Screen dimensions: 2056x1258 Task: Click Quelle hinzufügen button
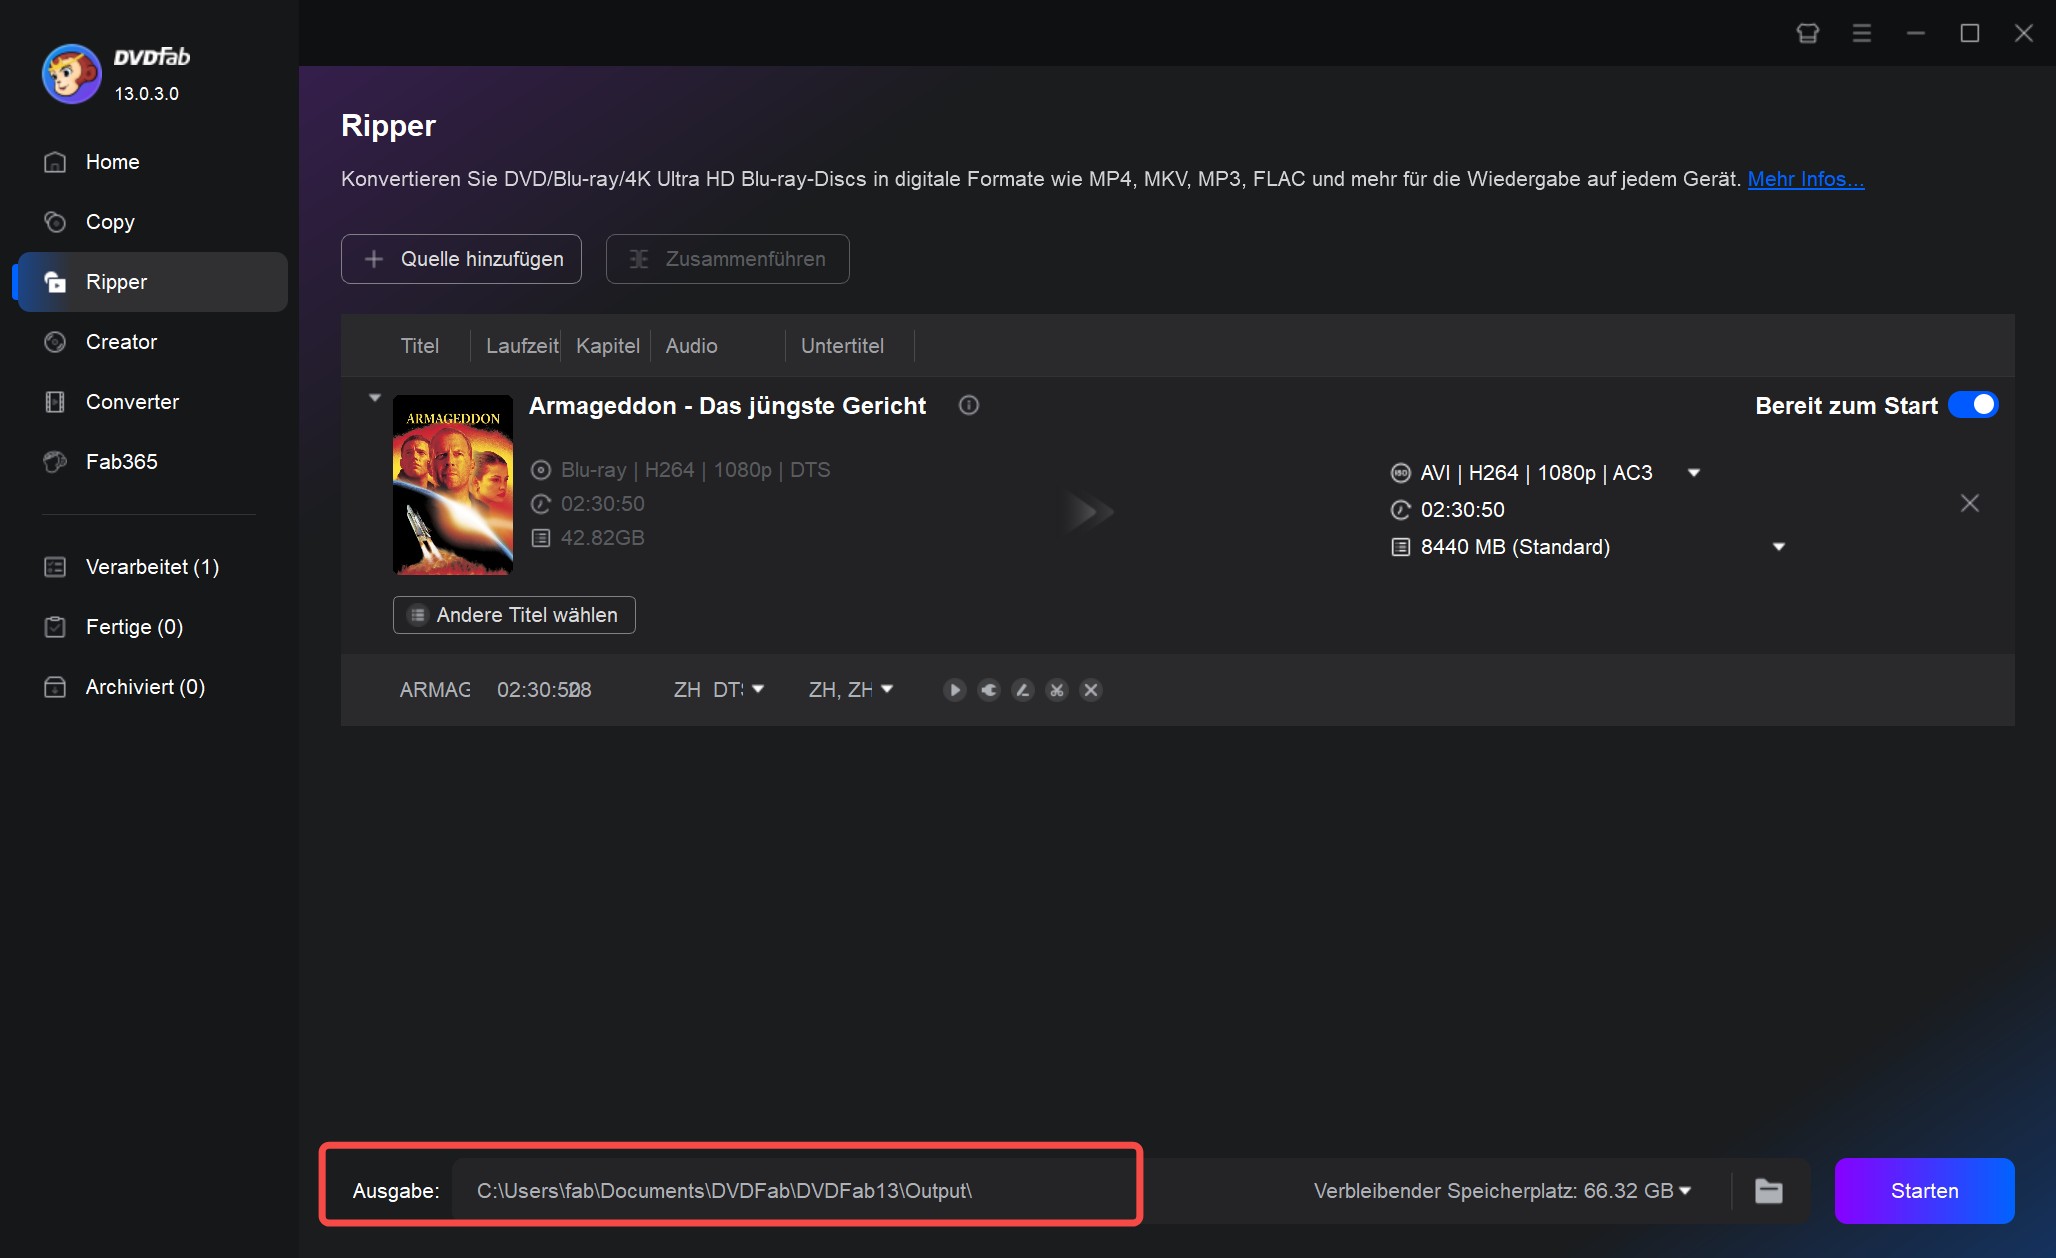[x=461, y=259]
